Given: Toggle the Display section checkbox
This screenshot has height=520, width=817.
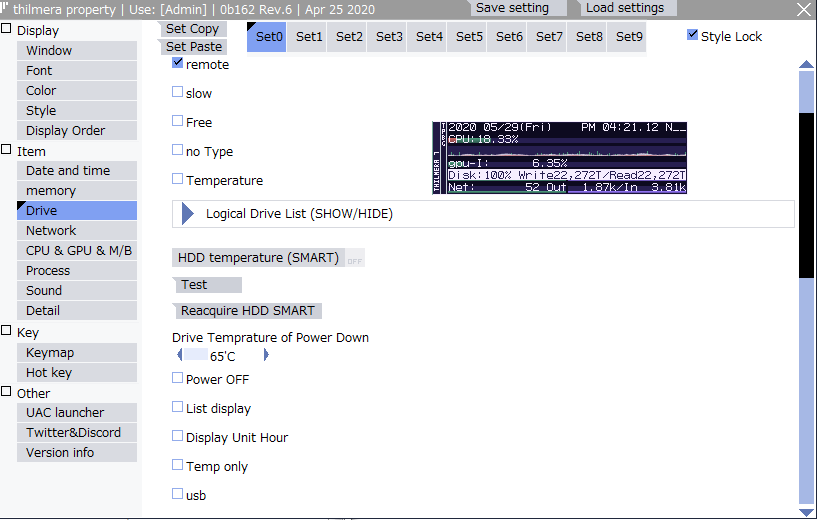Looking at the screenshot, I should click(x=6, y=28).
